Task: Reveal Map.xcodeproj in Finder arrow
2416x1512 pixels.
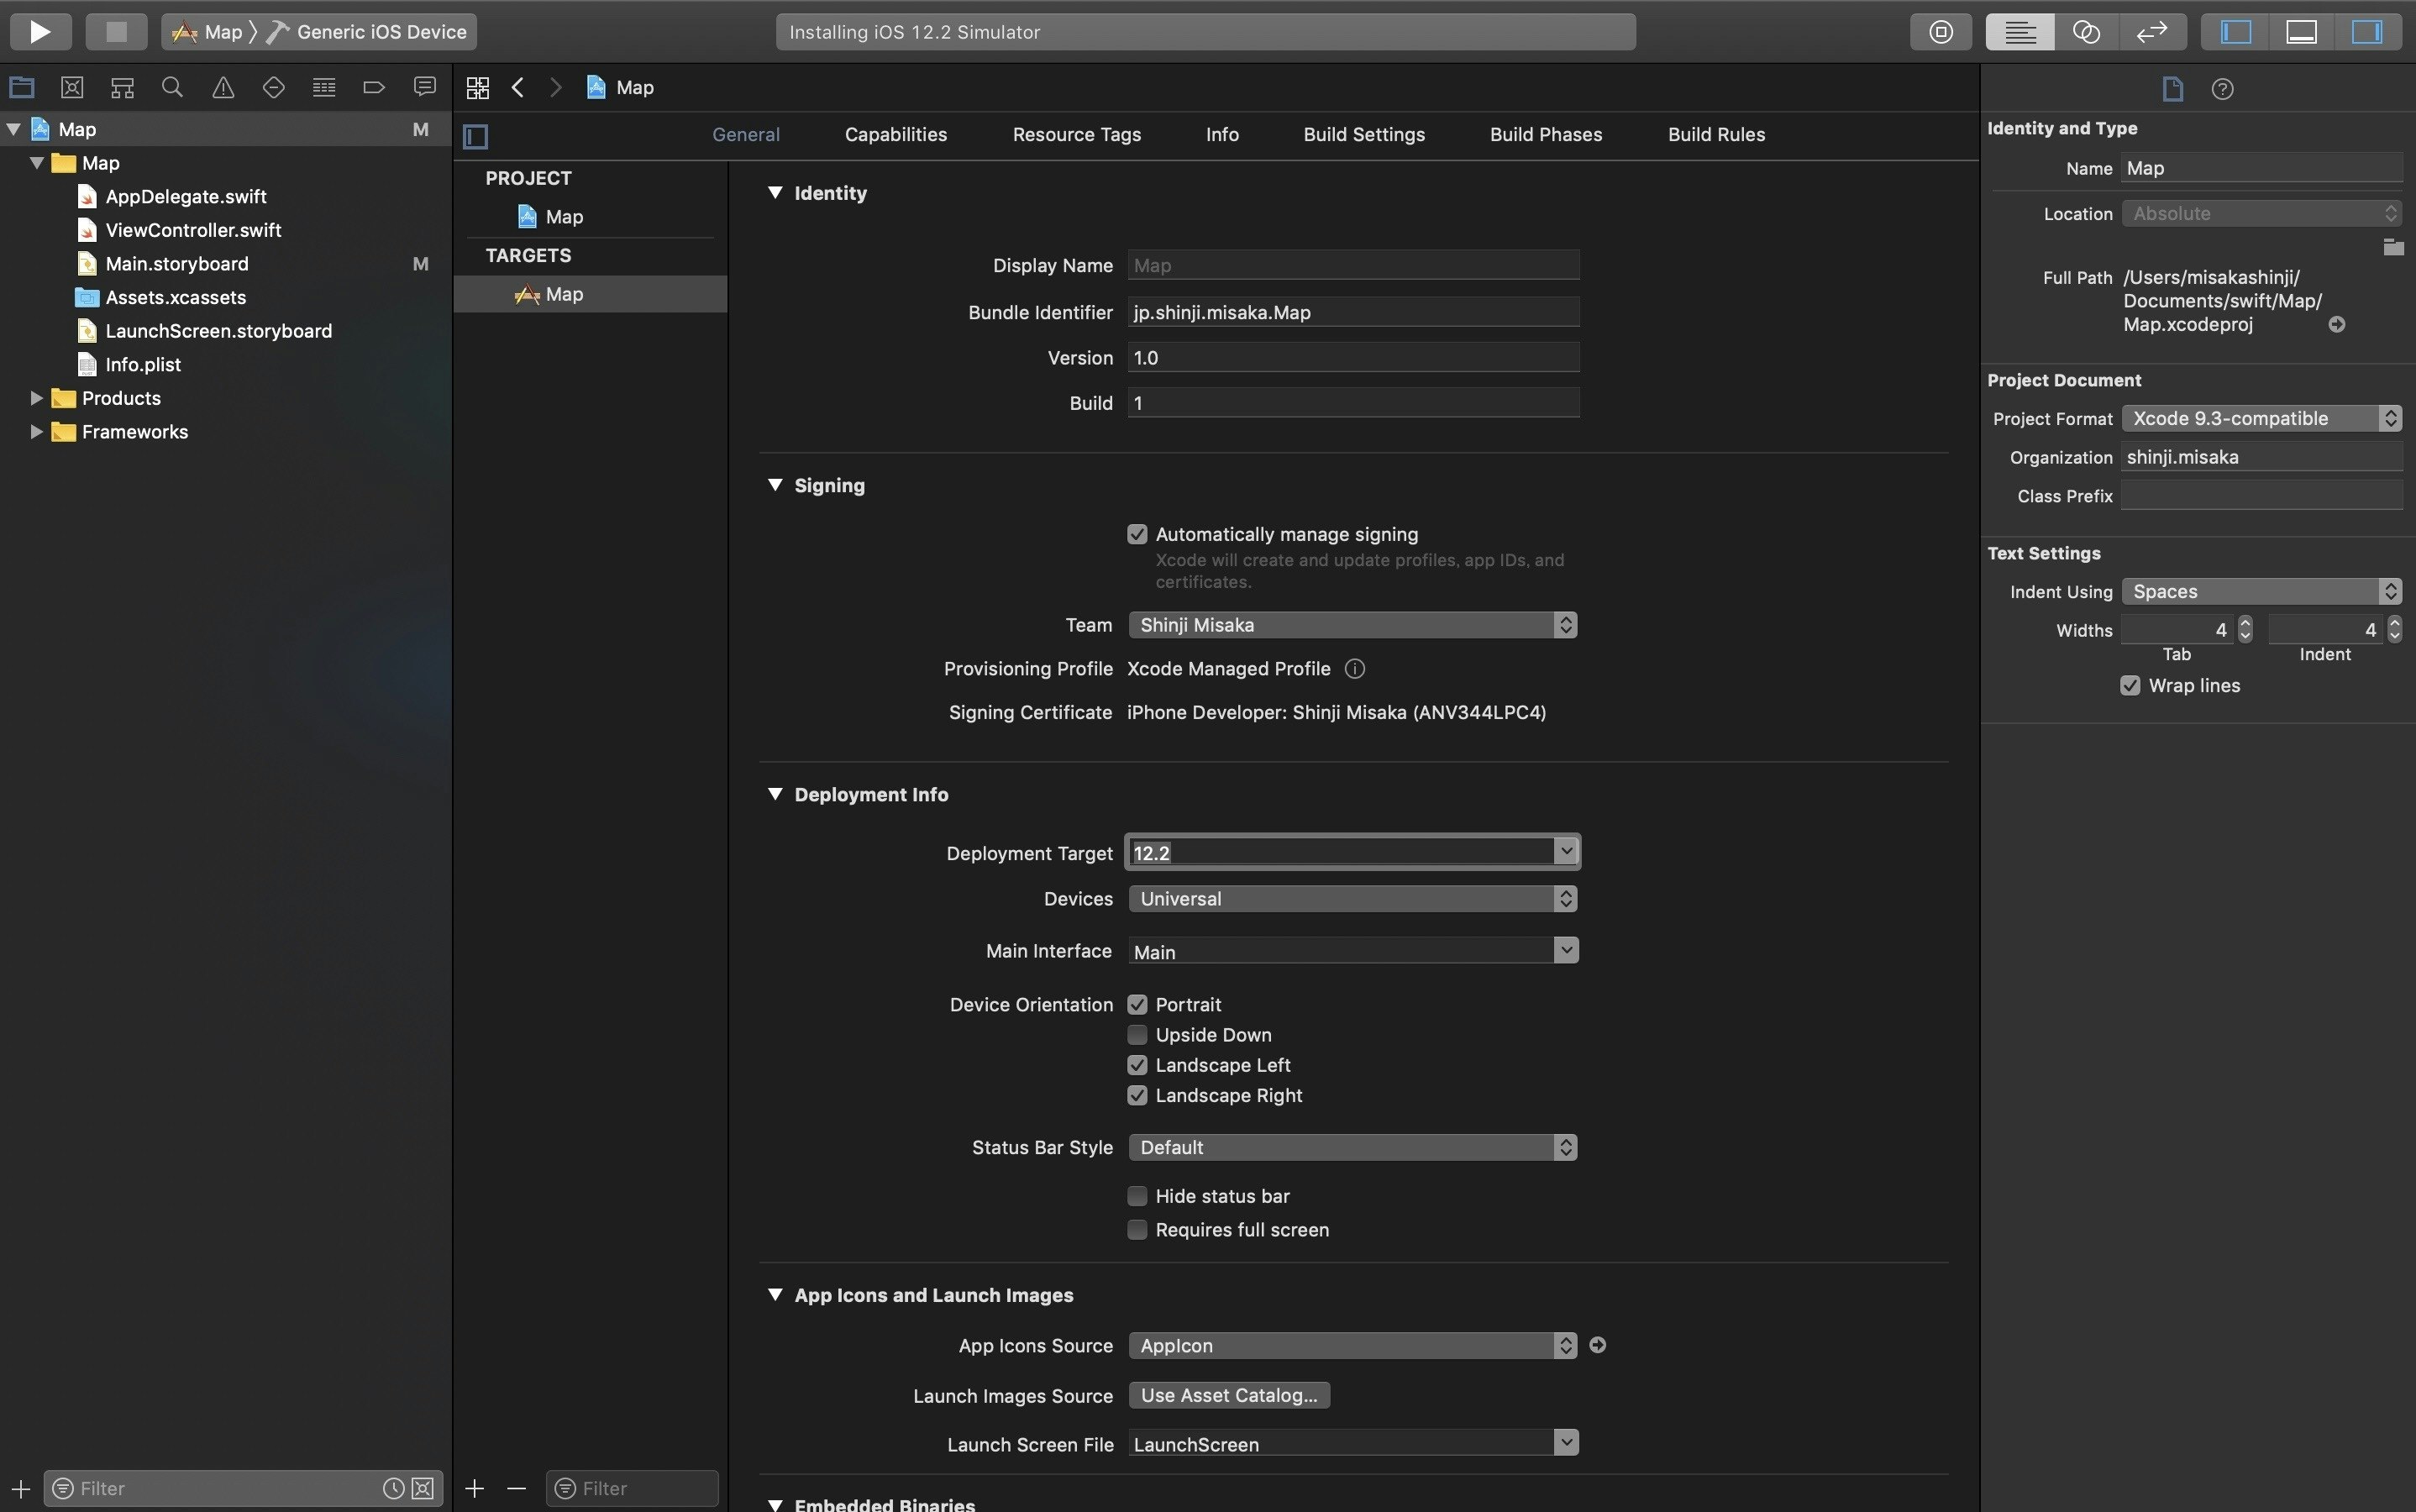Action: tap(2337, 324)
